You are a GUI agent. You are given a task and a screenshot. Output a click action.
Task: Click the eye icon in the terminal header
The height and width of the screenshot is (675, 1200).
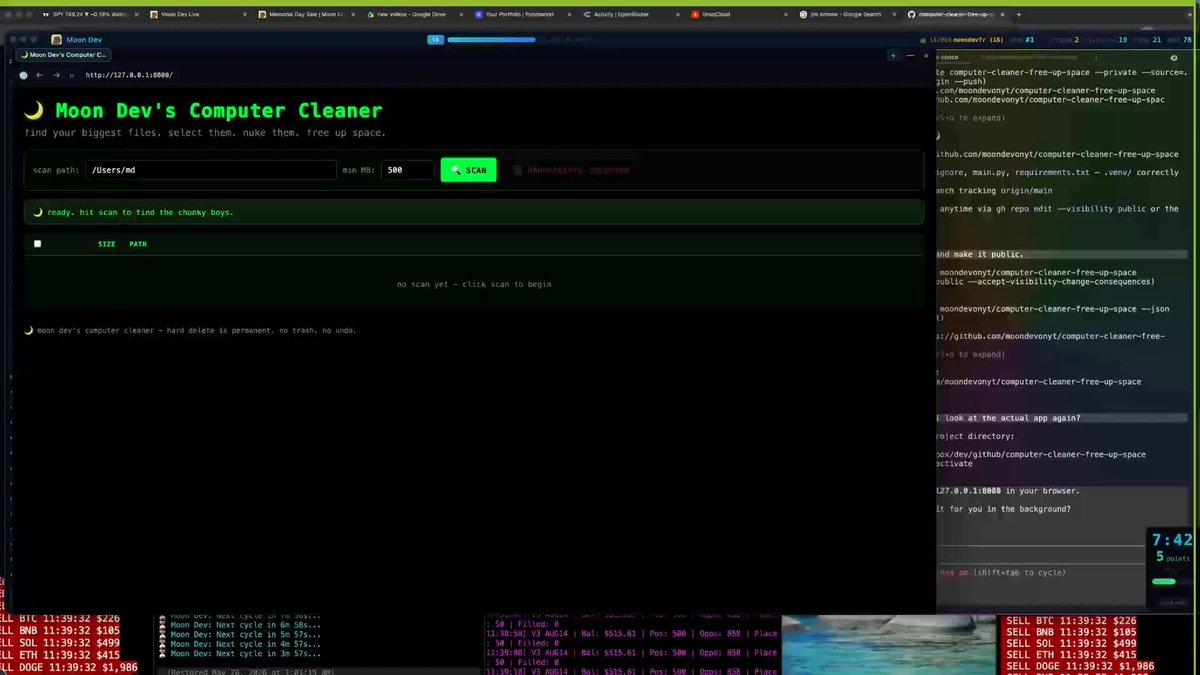click(x=1174, y=57)
